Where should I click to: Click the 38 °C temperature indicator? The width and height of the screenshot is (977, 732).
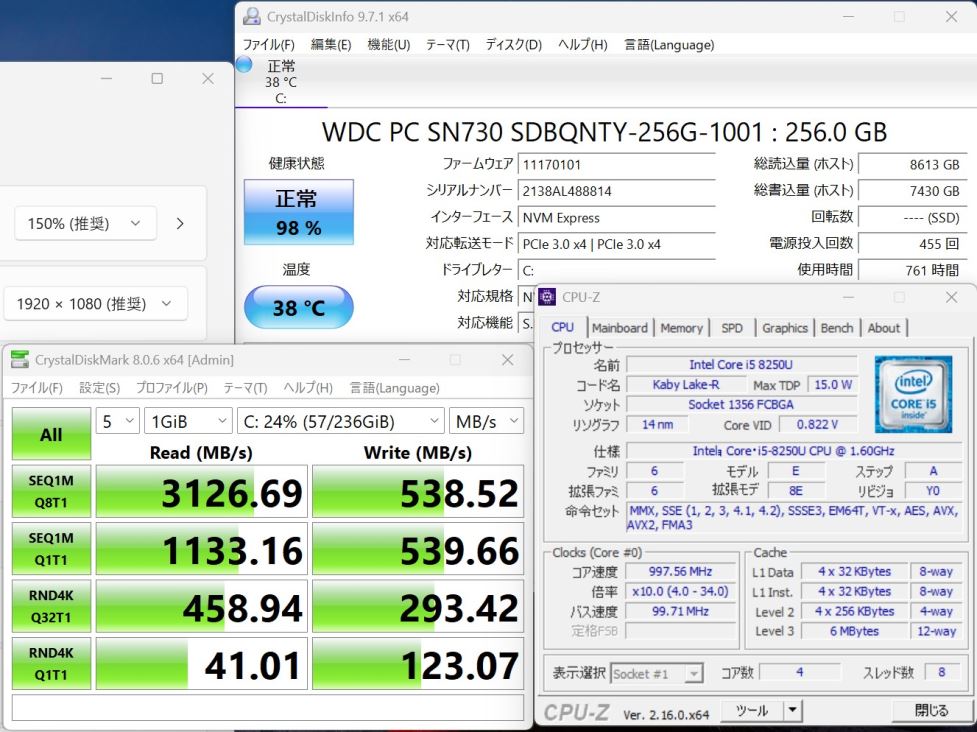click(298, 307)
